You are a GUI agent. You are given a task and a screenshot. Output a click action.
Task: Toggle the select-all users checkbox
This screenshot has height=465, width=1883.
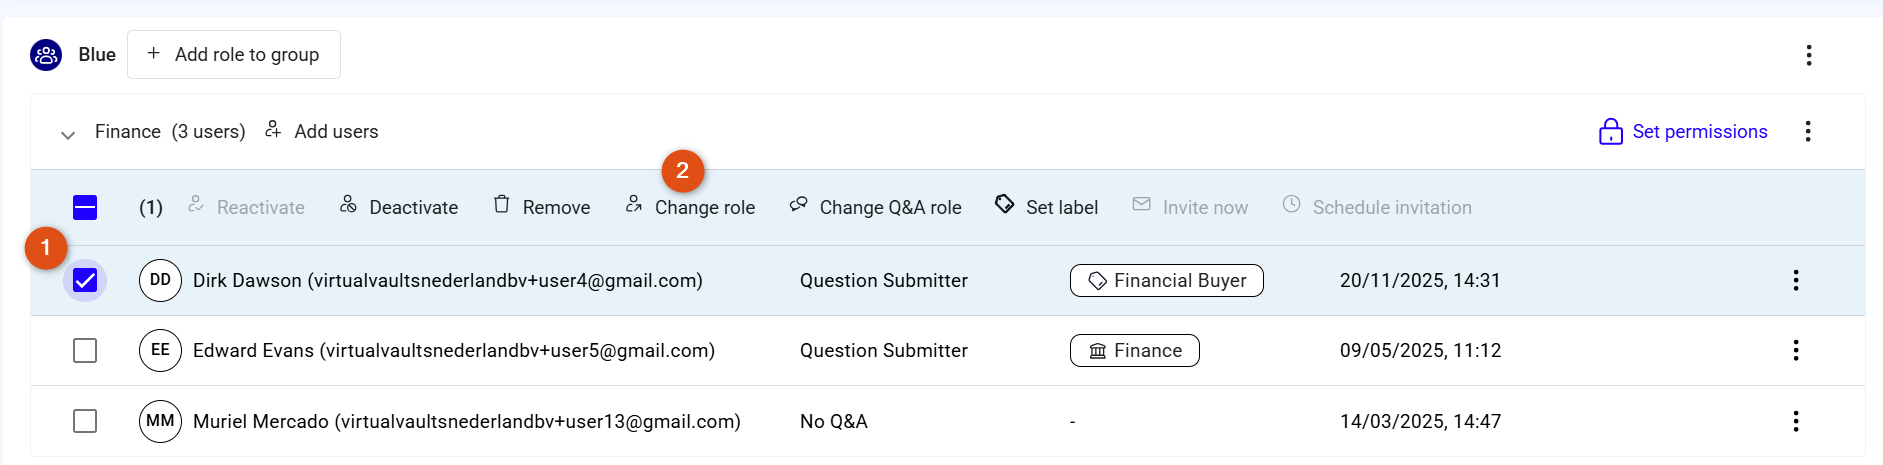85,208
